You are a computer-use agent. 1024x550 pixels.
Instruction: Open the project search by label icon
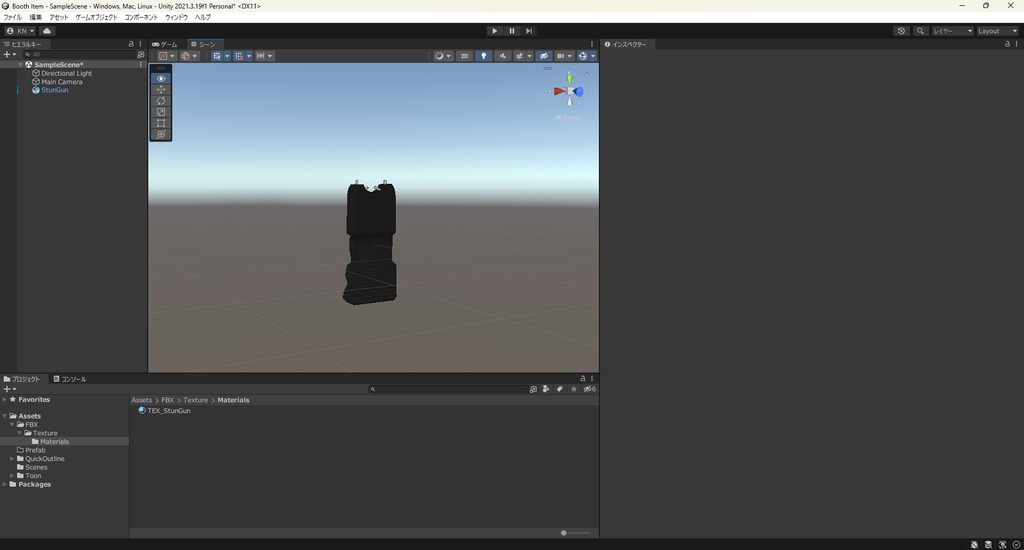coord(560,389)
